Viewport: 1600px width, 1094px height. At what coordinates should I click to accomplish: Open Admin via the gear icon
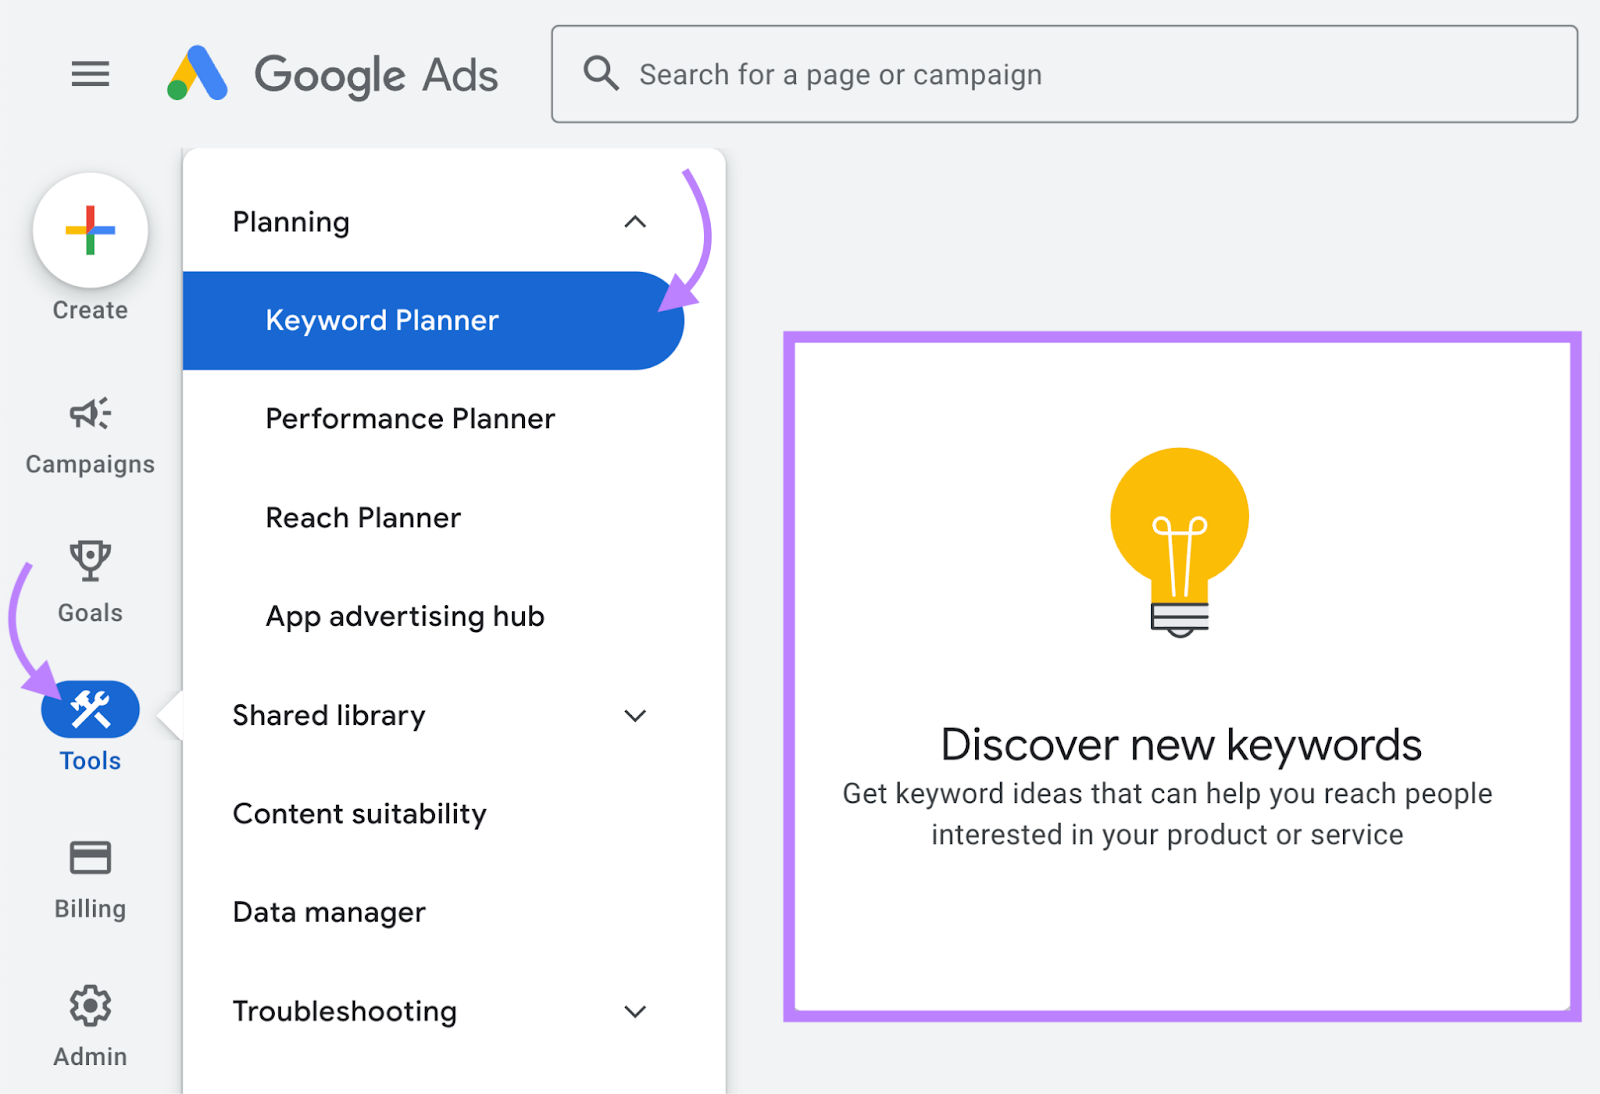[x=90, y=1006]
